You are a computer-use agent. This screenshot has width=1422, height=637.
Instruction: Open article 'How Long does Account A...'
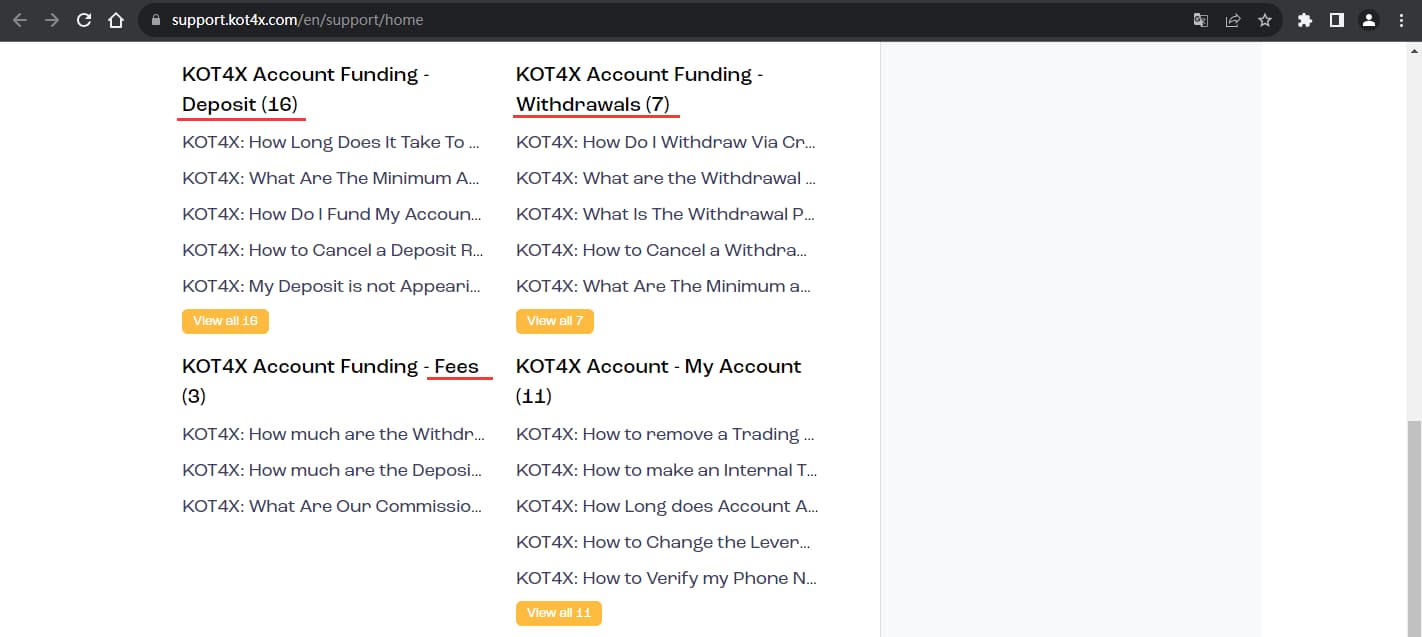[x=667, y=506]
